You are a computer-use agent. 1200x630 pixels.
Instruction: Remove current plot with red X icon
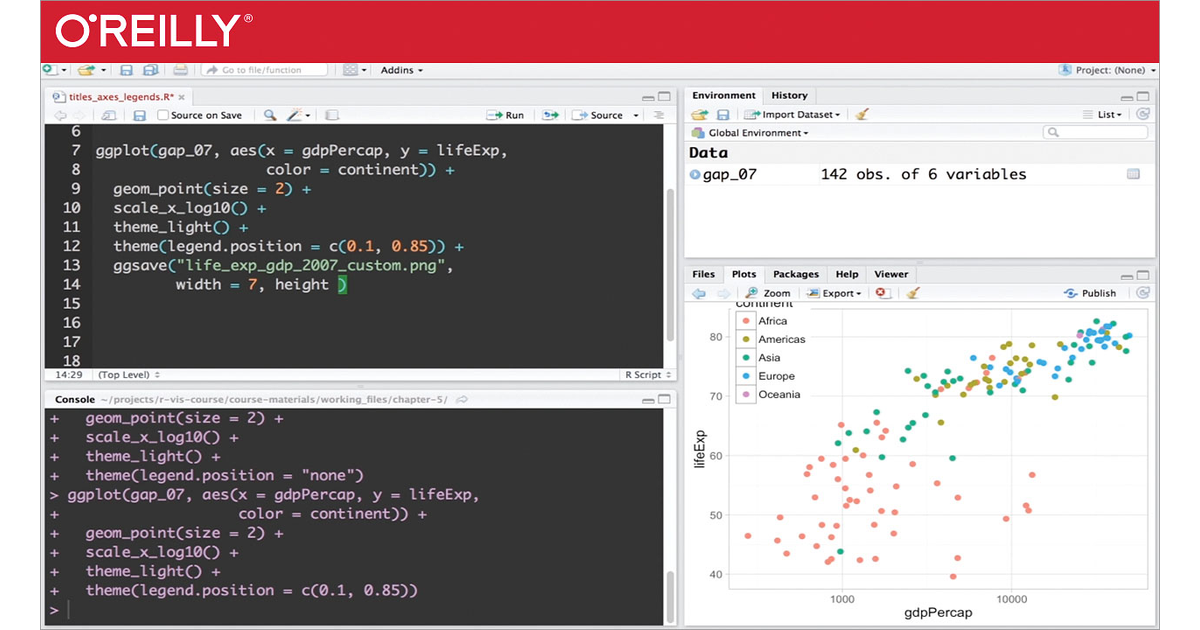pos(882,293)
